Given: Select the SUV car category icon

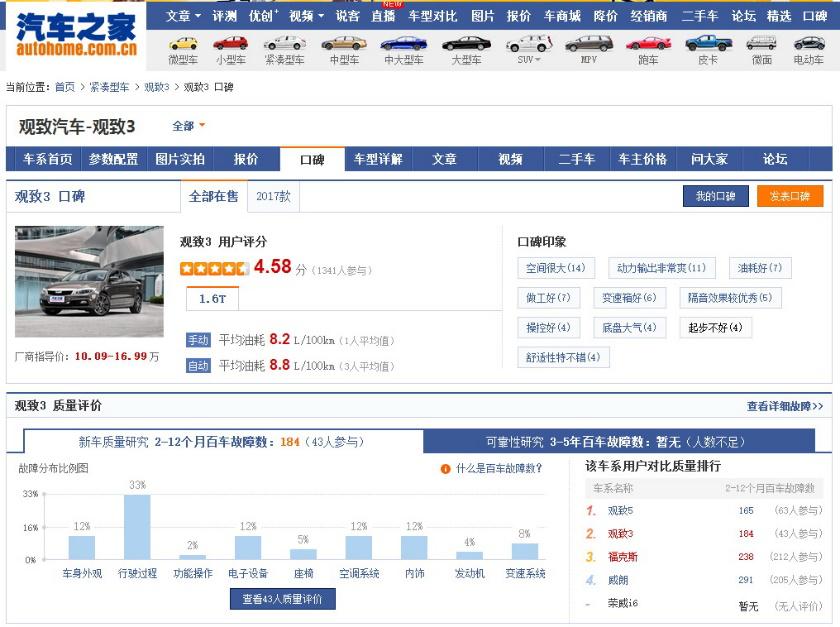Looking at the screenshot, I should pyautogui.click(x=527, y=46).
